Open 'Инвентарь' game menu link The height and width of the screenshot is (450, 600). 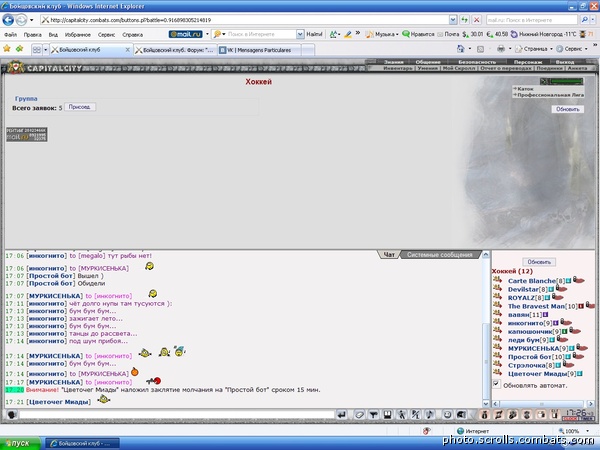[398, 68]
